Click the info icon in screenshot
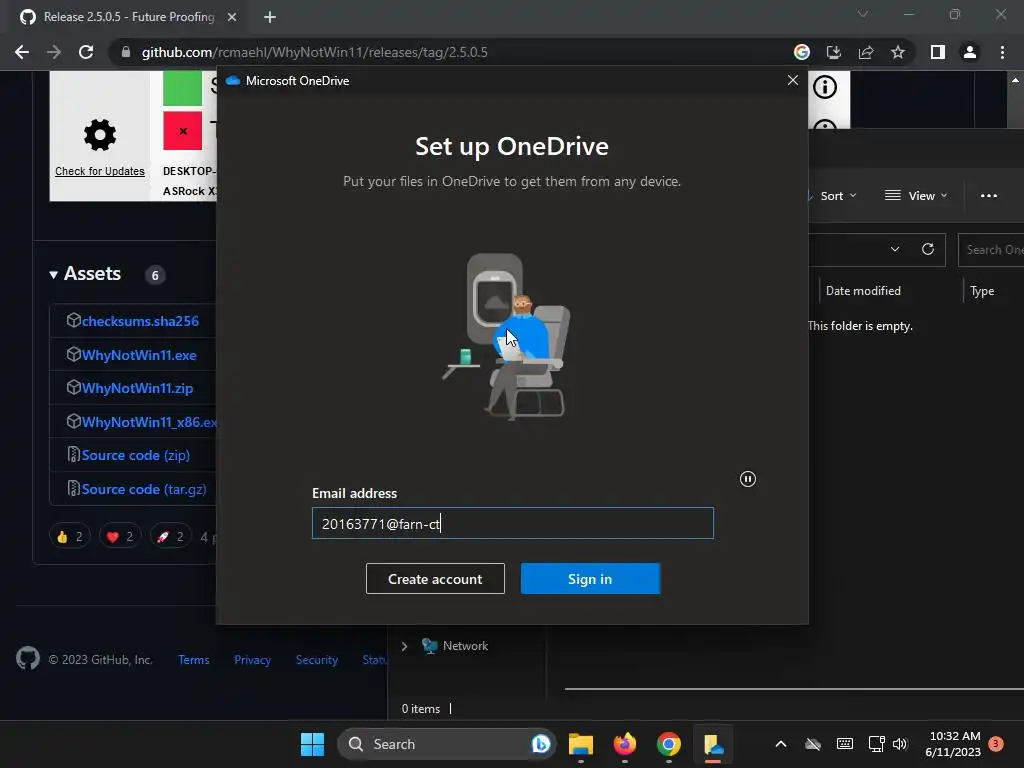Viewport: 1024px width, 768px height. (x=825, y=87)
